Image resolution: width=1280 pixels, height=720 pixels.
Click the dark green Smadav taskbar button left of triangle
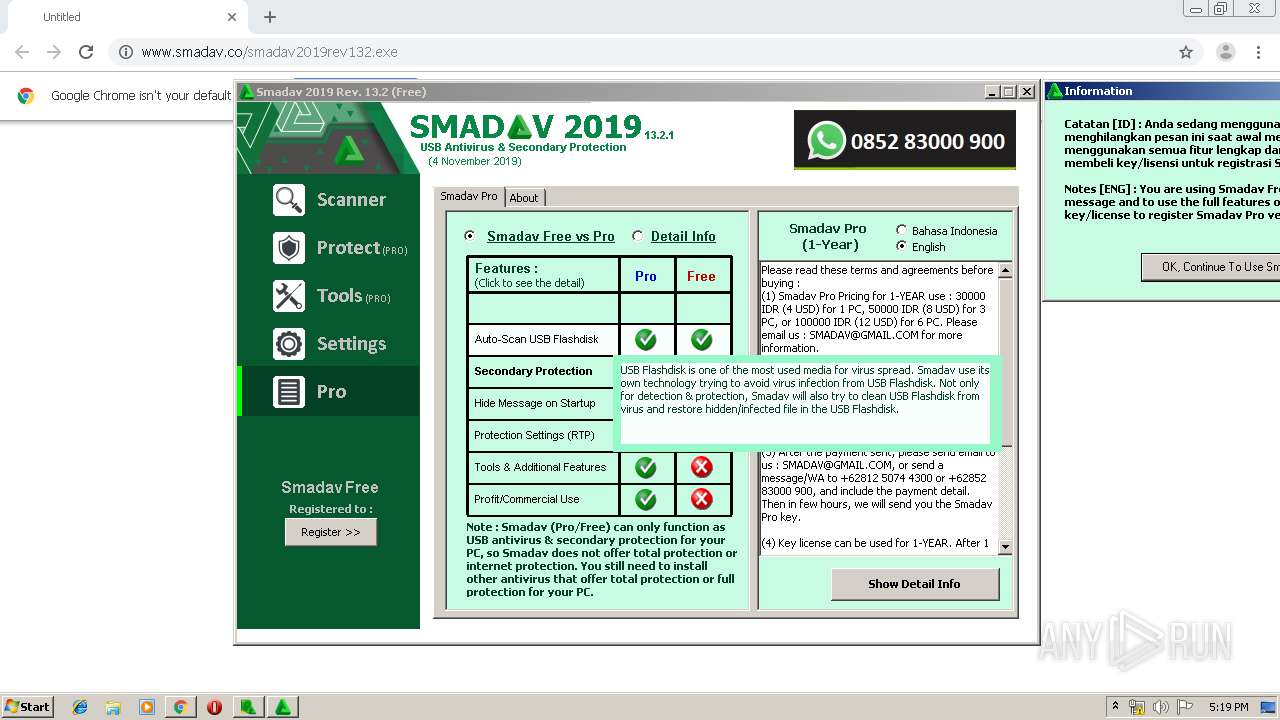[248, 707]
